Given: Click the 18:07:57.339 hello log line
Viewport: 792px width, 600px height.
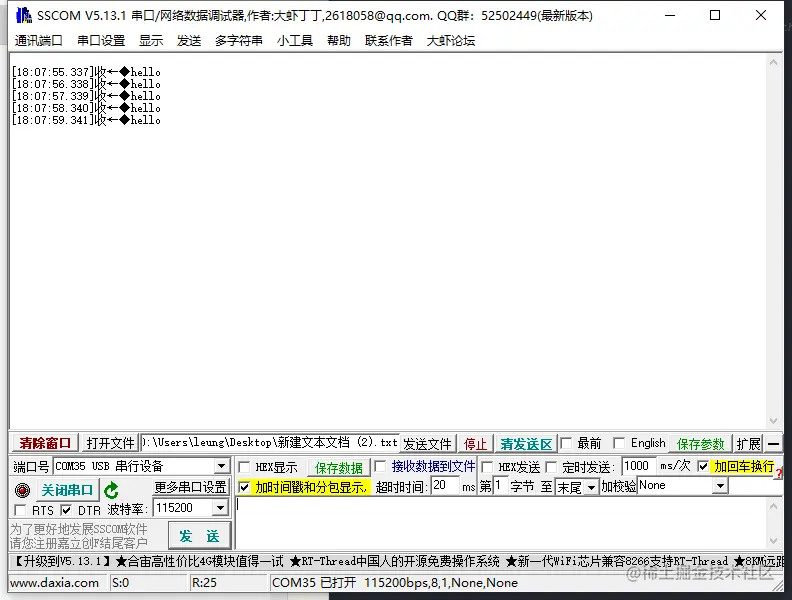Looking at the screenshot, I should [x=86, y=96].
